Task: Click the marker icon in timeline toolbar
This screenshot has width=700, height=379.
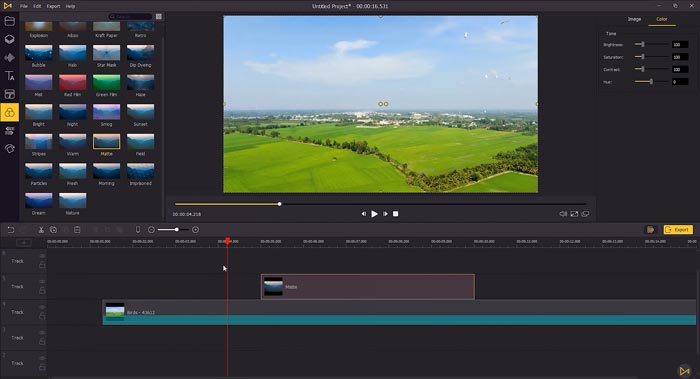Action: pos(138,229)
